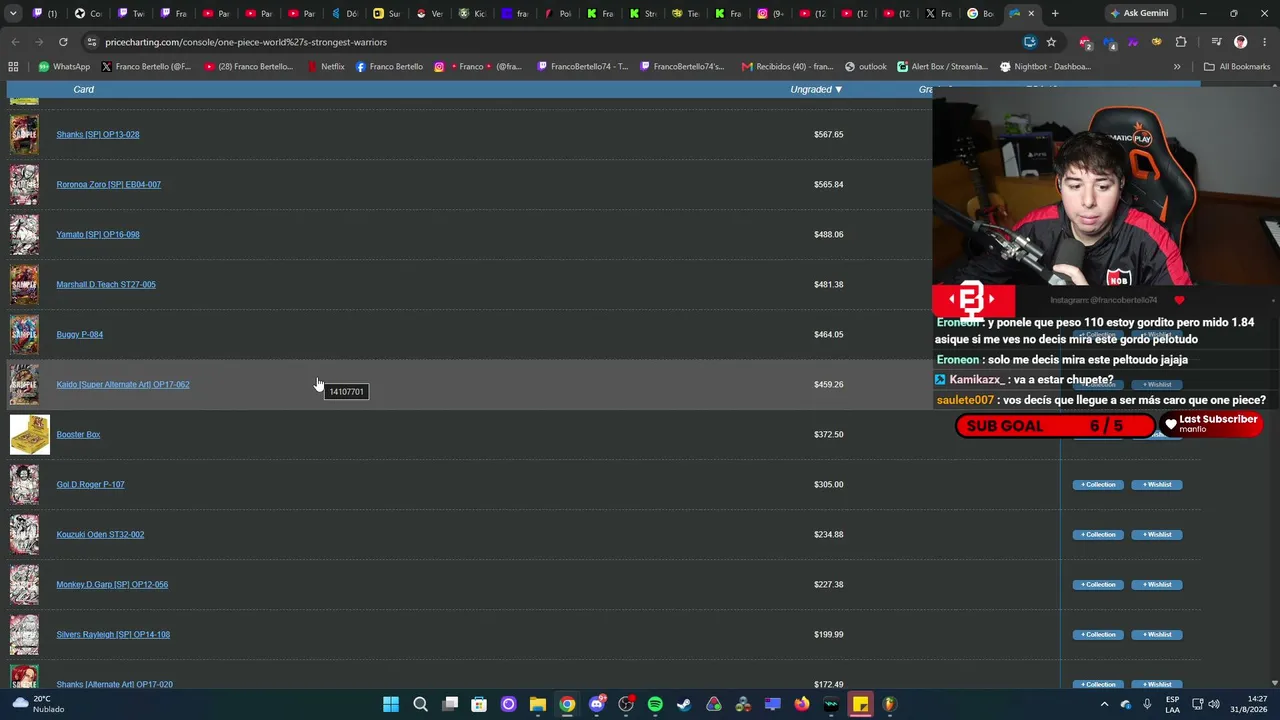Open Firefox from the taskbar
The height and width of the screenshot is (720, 1280).
point(802,704)
